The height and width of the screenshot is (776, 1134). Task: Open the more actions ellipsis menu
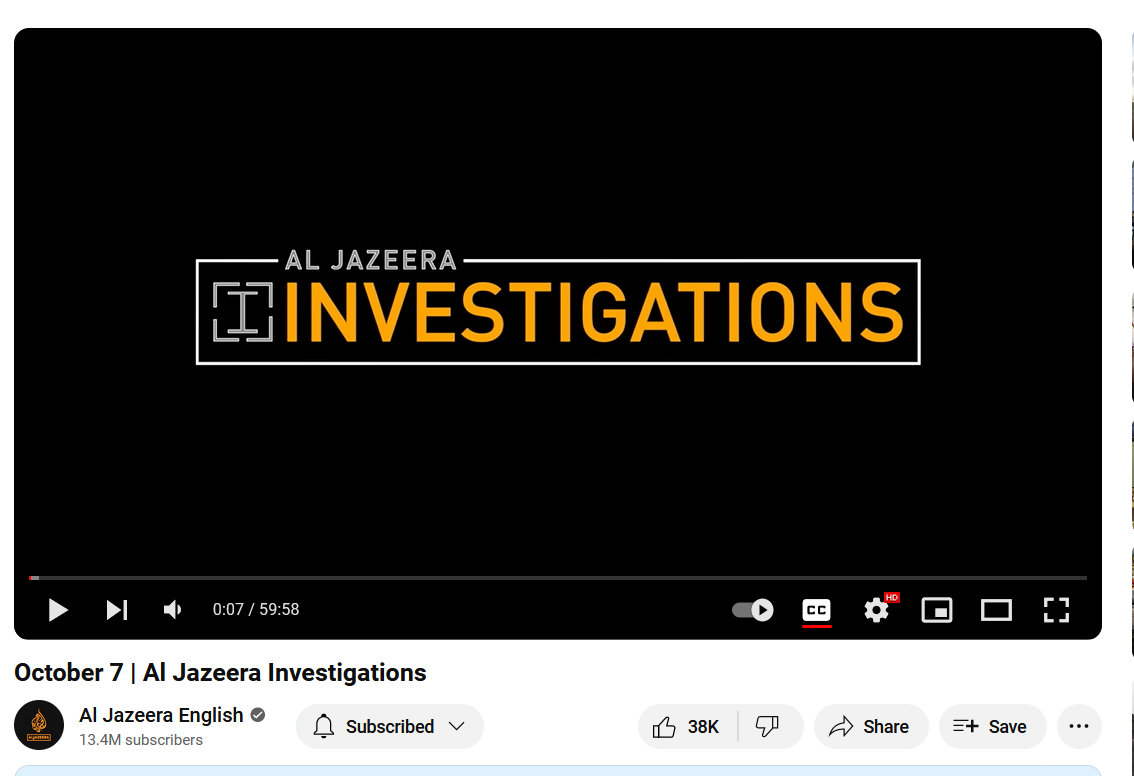pos(1079,726)
